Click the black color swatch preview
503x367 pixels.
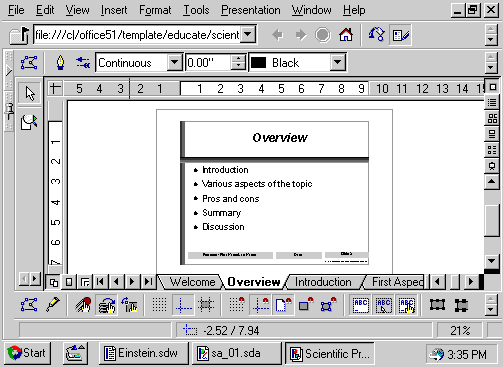point(258,62)
